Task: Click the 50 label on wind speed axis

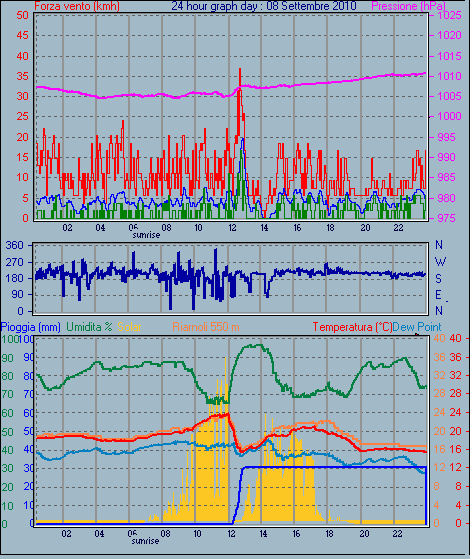Action: click(x=22, y=15)
